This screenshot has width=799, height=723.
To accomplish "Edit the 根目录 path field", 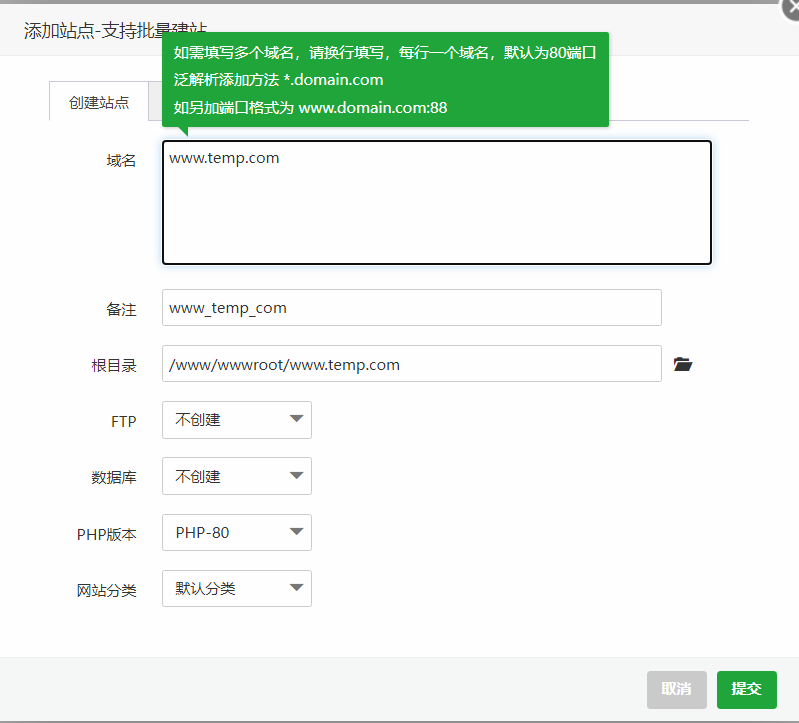I will pos(412,364).
